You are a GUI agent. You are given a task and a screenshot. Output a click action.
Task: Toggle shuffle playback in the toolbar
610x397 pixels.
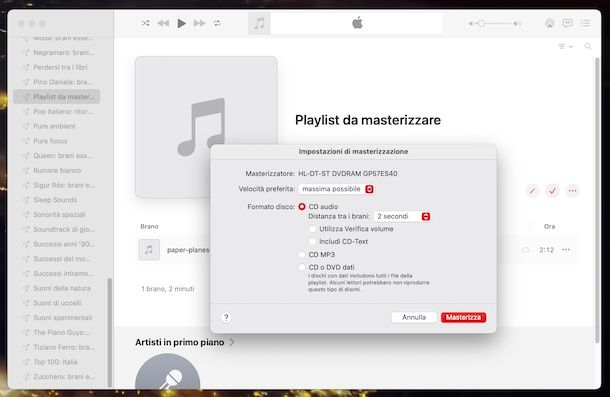coord(145,23)
